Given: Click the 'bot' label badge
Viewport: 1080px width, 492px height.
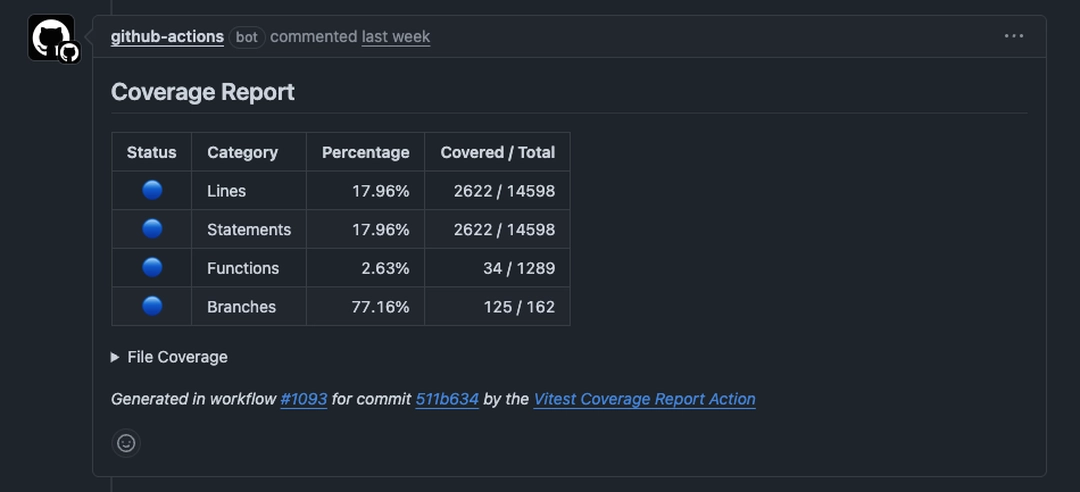Looking at the screenshot, I should [247, 37].
